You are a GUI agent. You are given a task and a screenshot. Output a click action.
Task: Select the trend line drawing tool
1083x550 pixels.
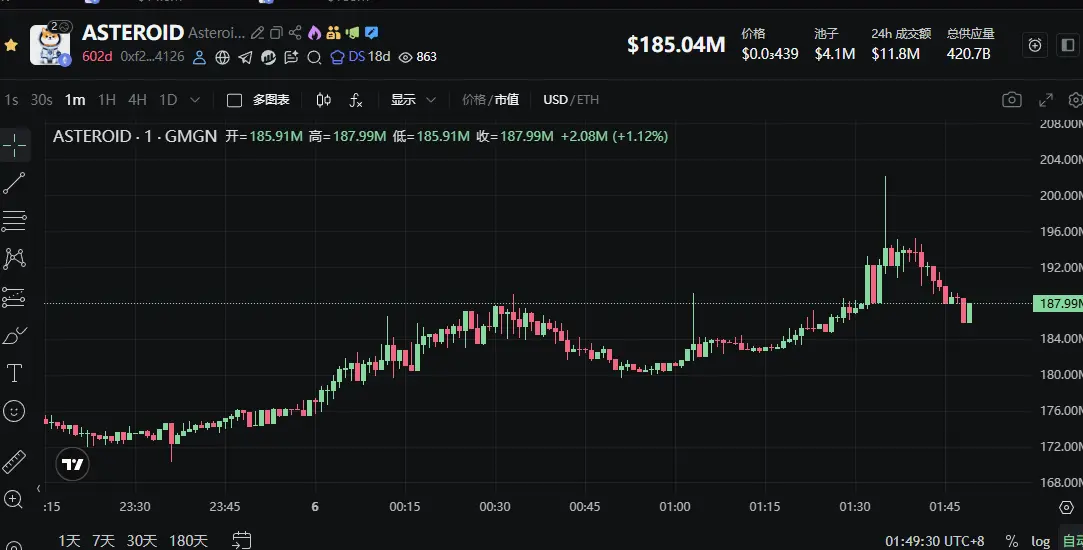coord(14,183)
